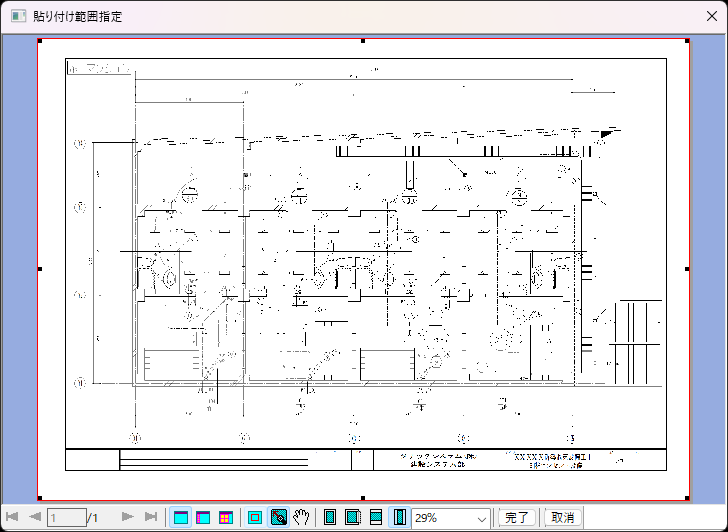Select the two-pane layout icon with sidebar
The image size is (728, 532).
pos(203,517)
